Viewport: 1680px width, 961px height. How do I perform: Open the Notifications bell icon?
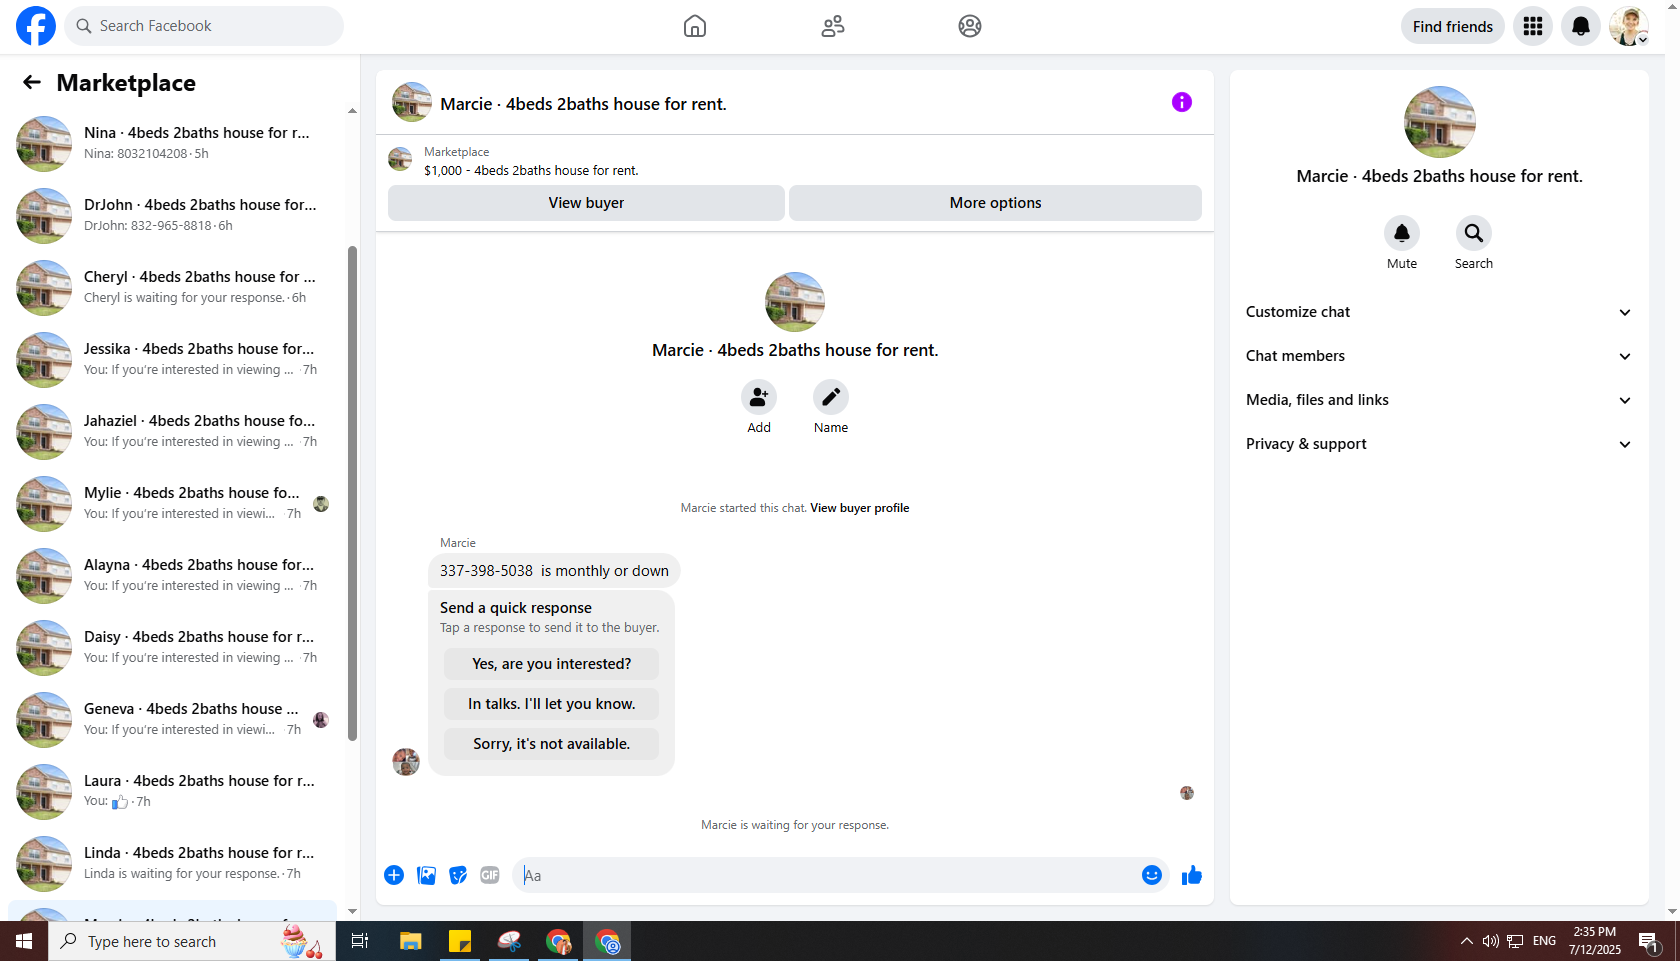(1581, 26)
